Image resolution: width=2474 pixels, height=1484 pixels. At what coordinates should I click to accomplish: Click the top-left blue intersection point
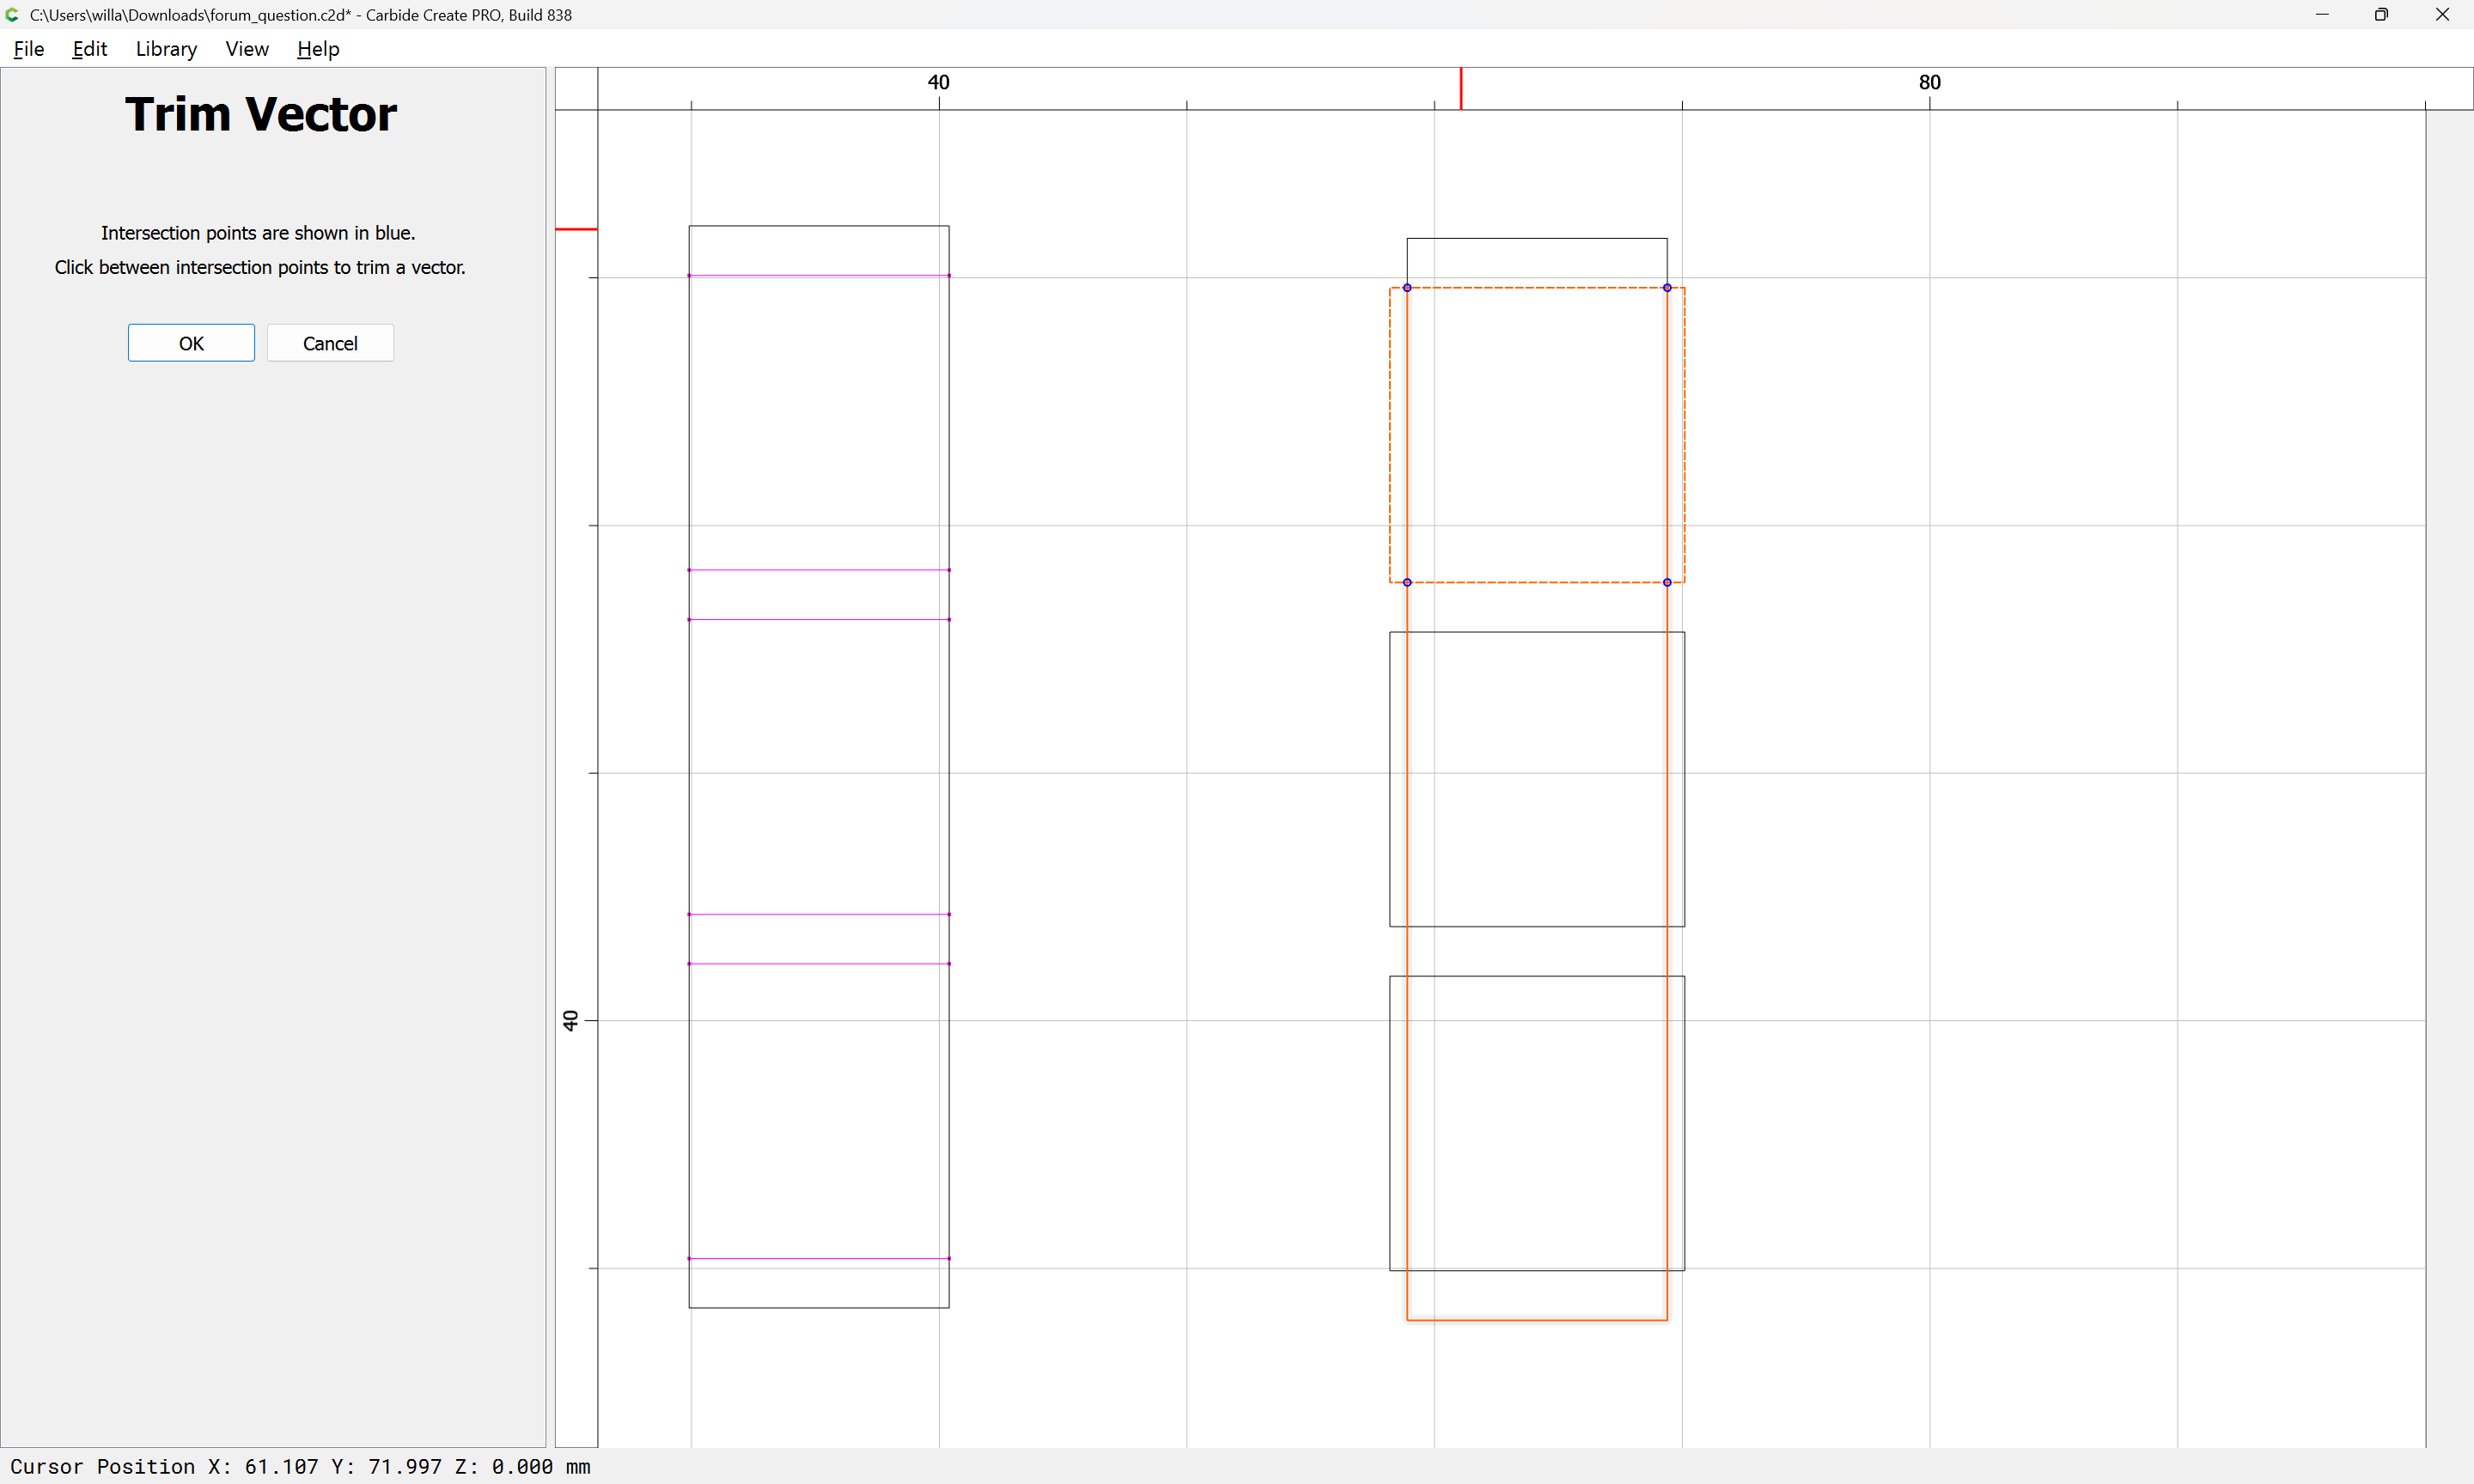1407,288
